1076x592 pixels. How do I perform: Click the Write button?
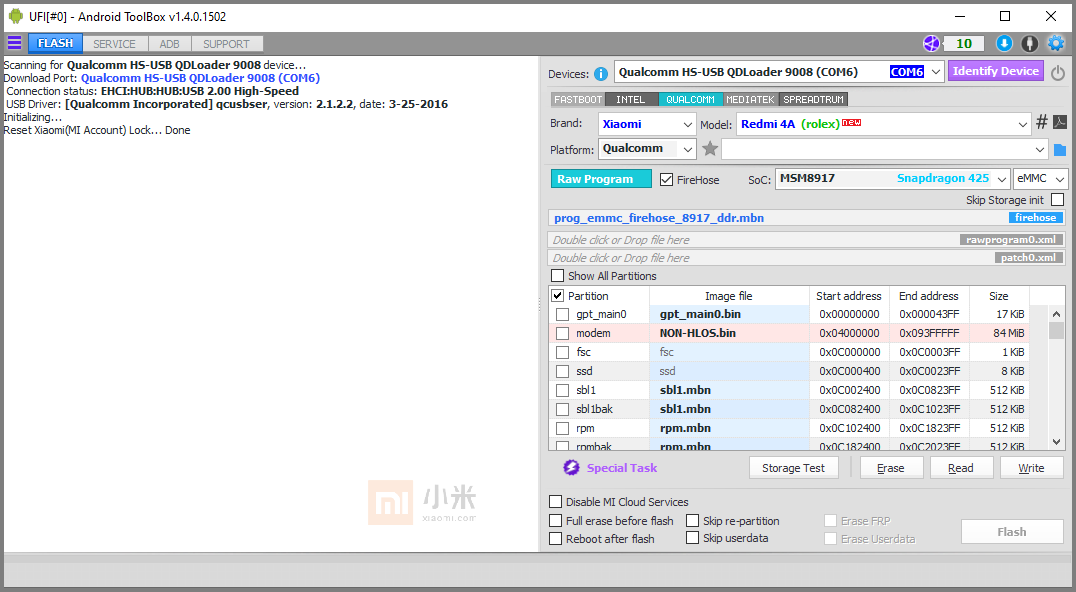[x=1031, y=468]
